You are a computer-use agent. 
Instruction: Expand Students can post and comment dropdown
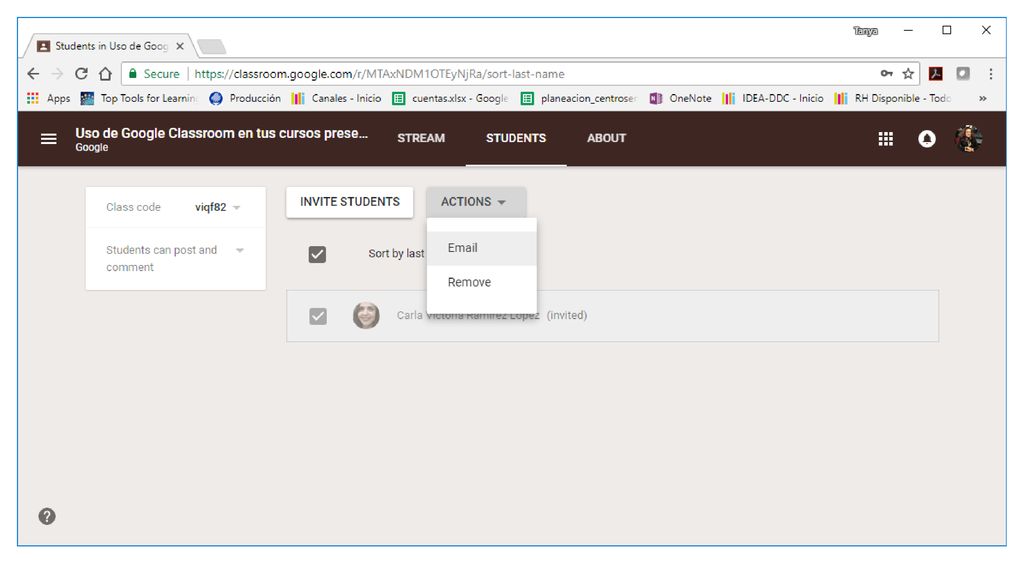(240, 250)
